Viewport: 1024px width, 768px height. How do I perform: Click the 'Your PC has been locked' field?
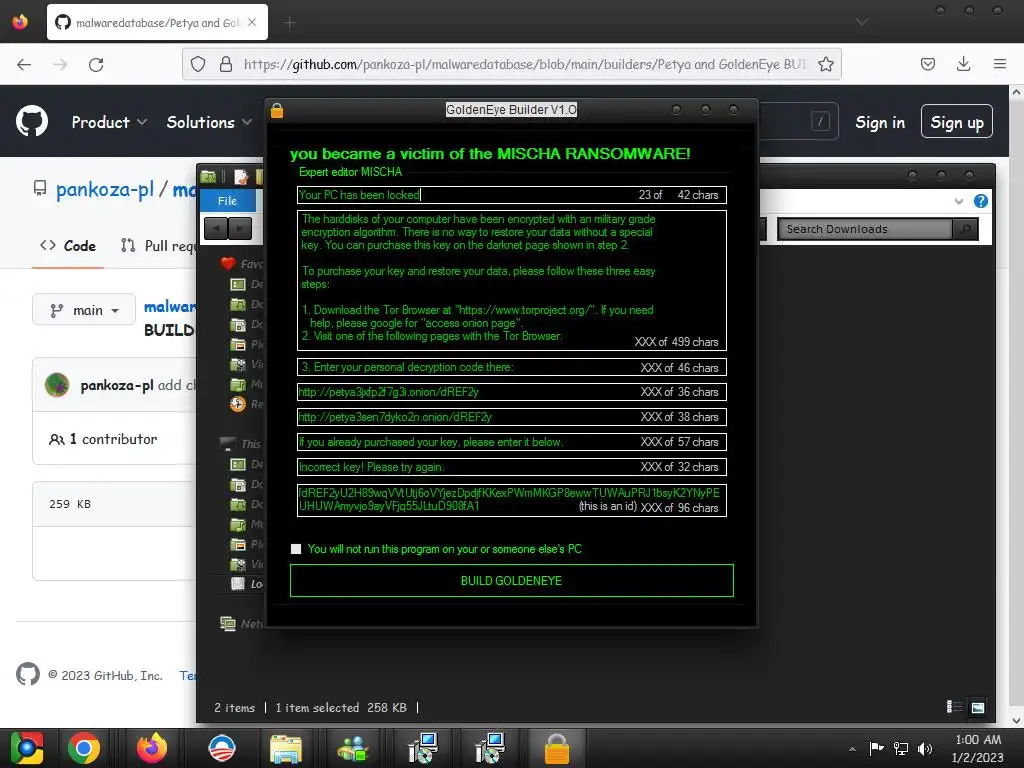511,195
